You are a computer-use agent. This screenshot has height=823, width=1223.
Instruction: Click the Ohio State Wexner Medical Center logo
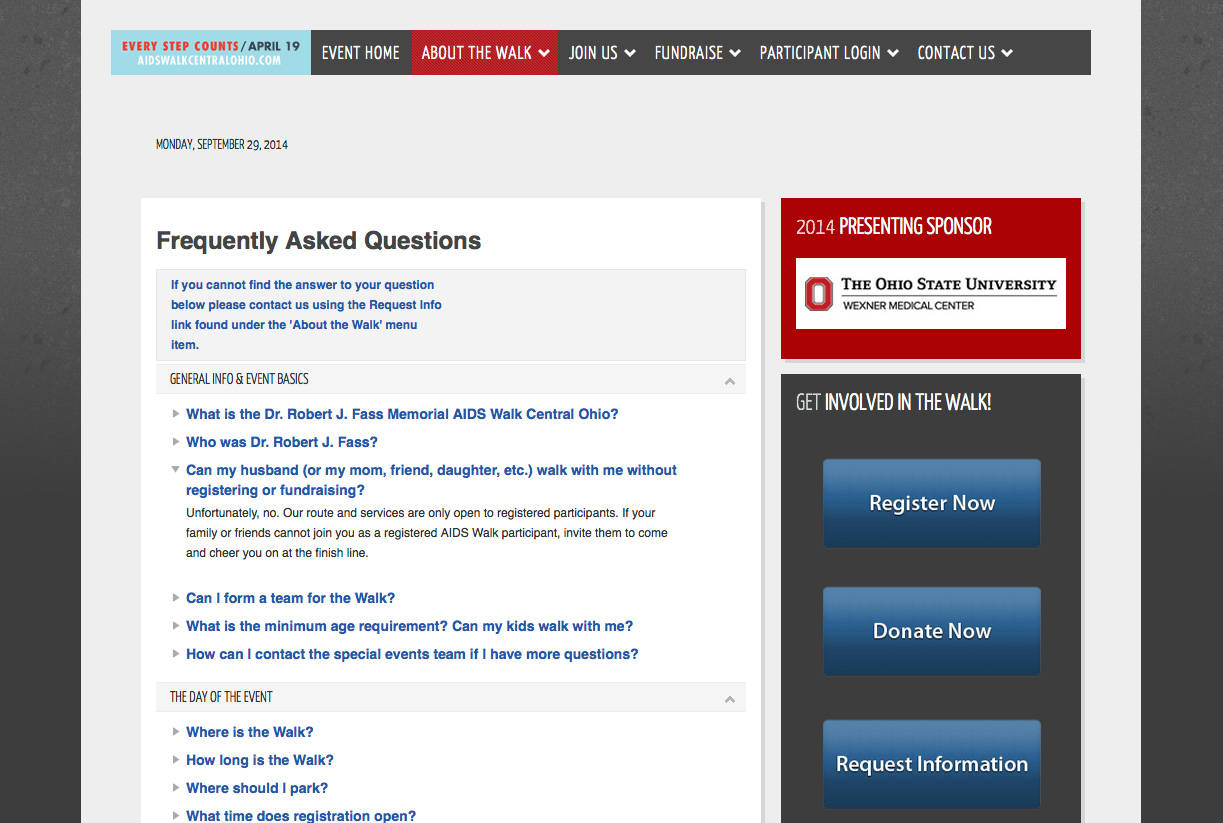point(930,293)
